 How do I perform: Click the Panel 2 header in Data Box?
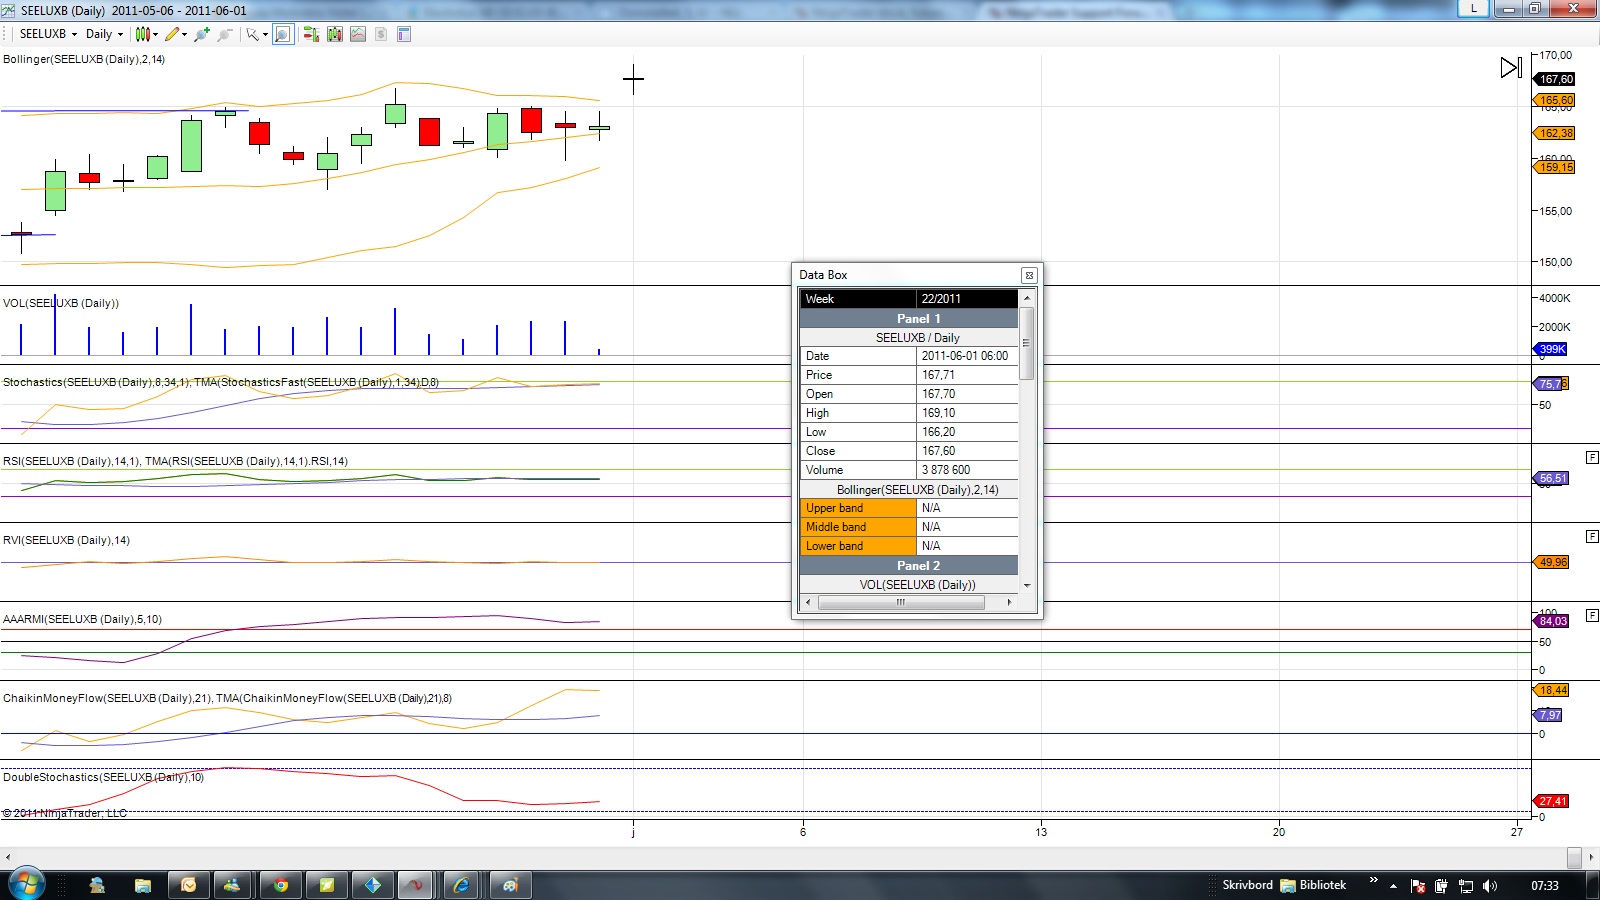point(909,566)
